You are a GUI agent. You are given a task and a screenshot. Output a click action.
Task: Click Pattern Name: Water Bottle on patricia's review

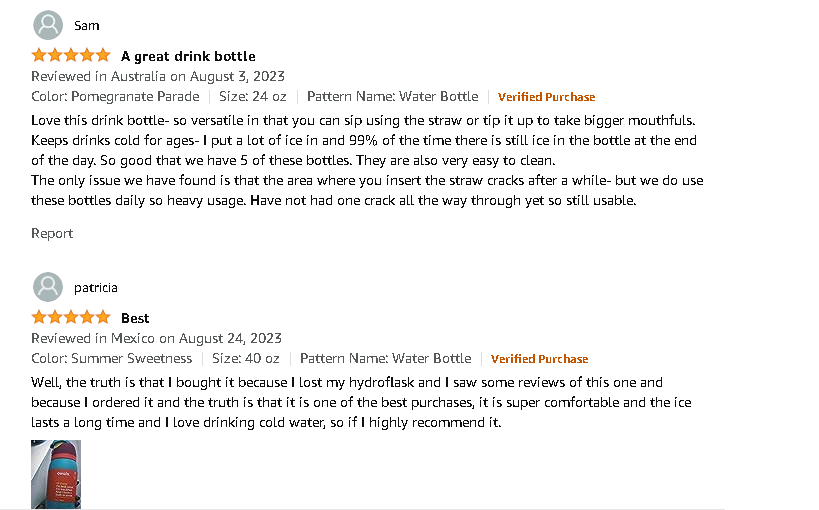[385, 359]
